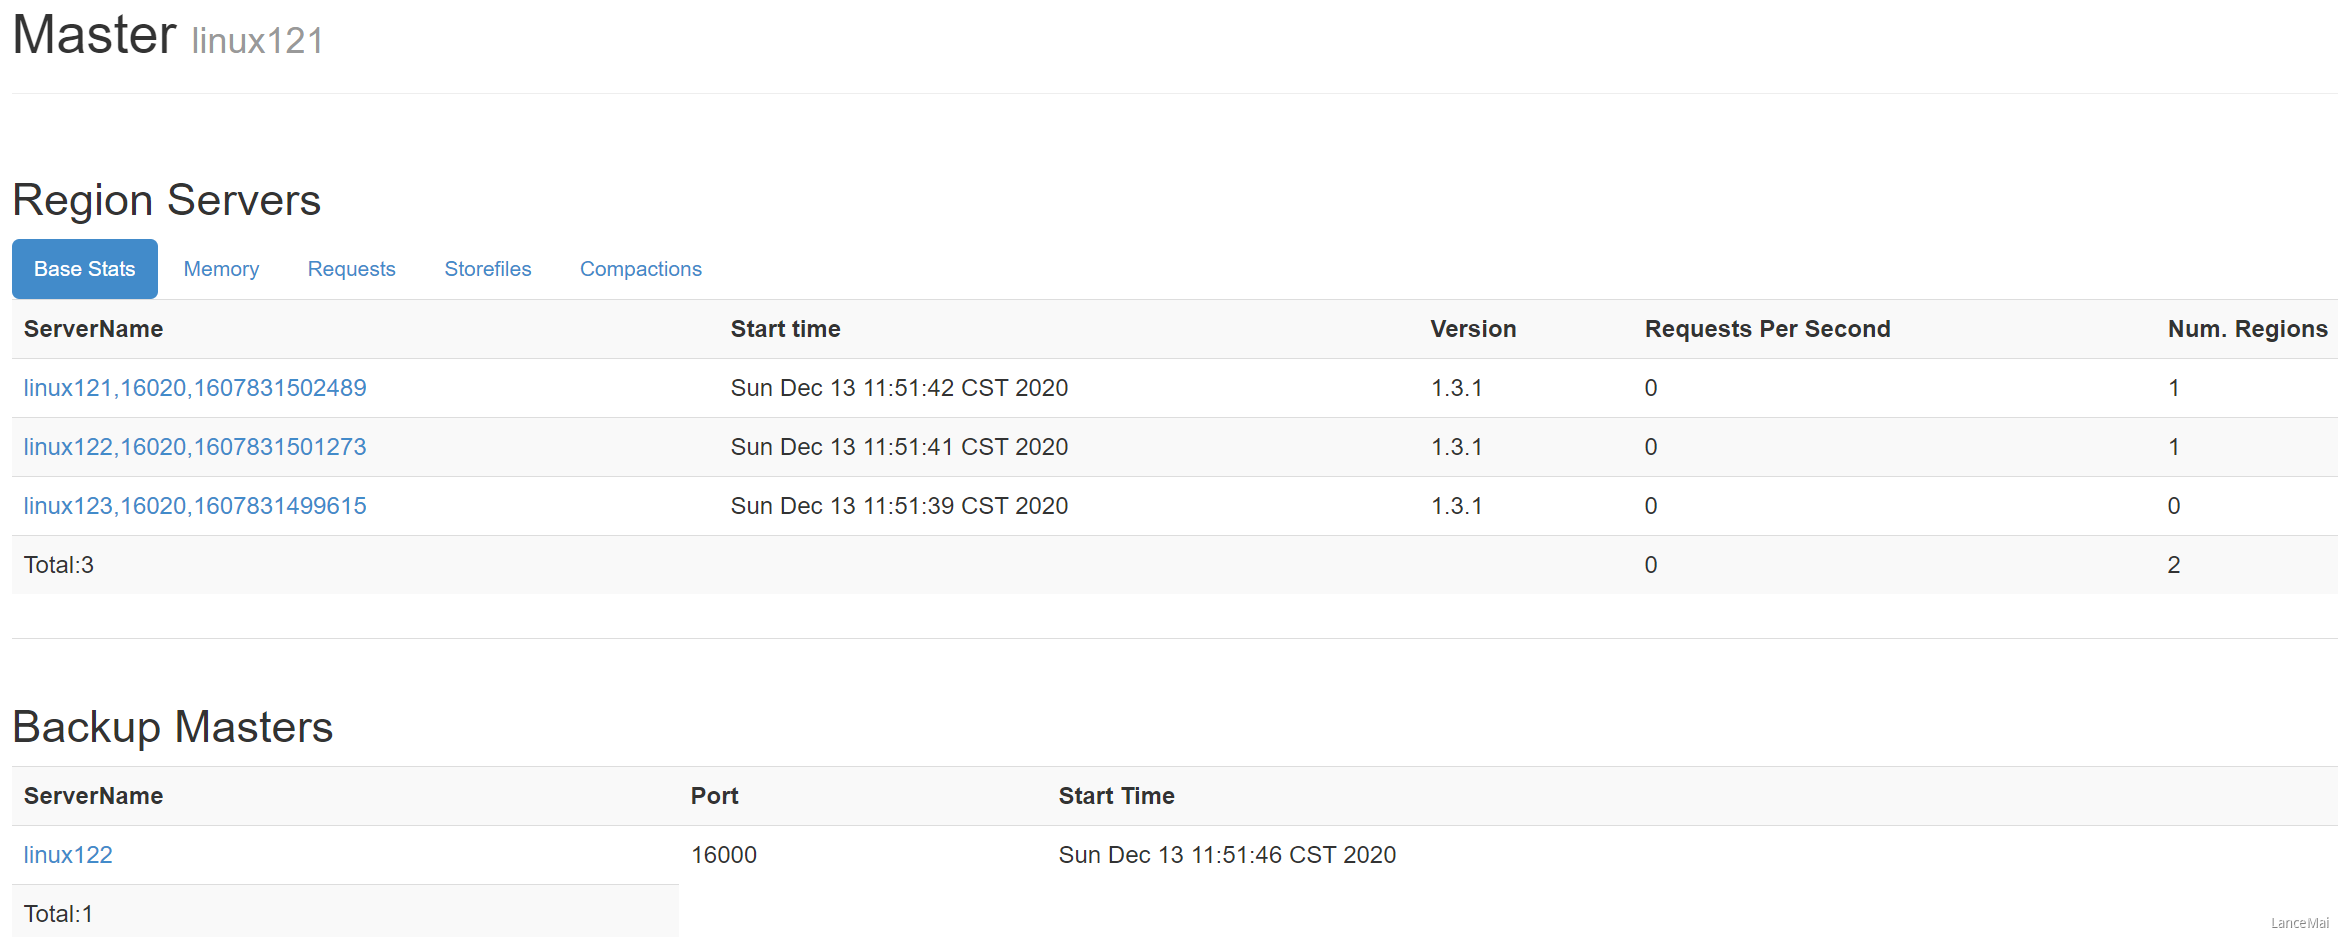Switch to the Memory tab
The height and width of the screenshot is (937, 2338).
point(221,269)
